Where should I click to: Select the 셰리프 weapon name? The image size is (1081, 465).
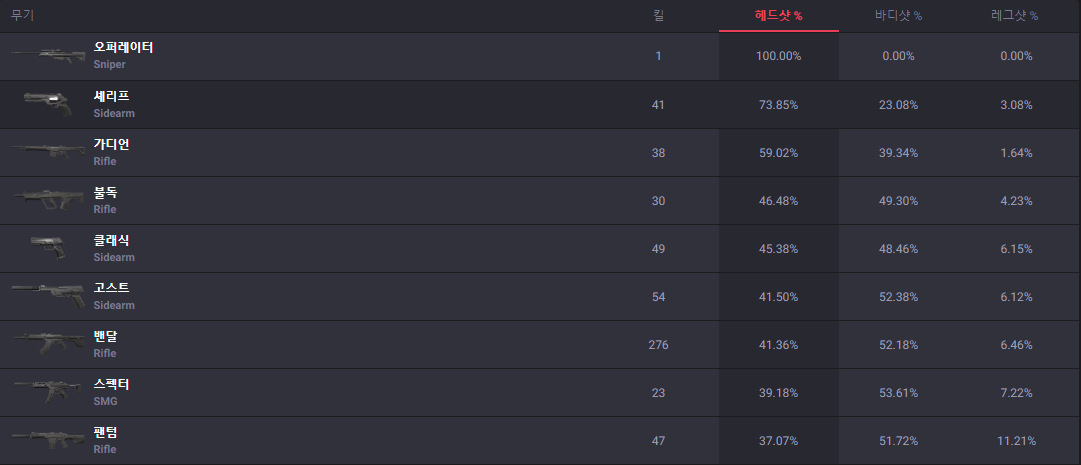[x=111, y=96]
